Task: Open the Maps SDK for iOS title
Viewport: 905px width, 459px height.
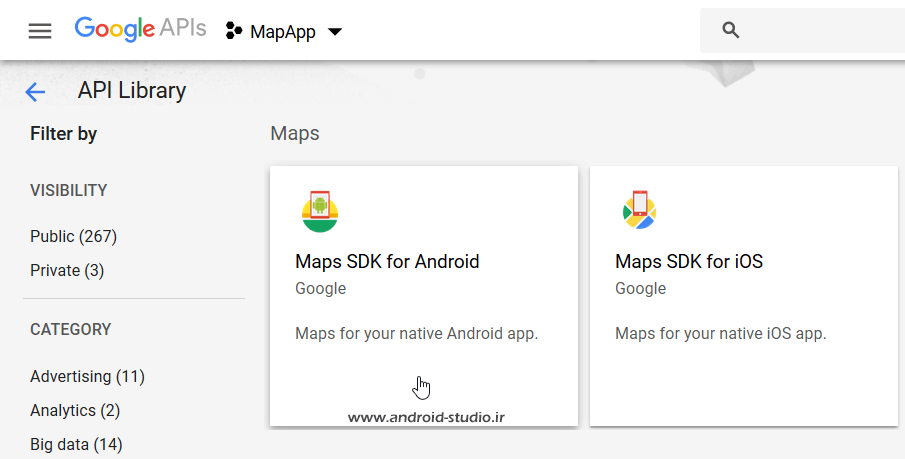Action: (689, 262)
